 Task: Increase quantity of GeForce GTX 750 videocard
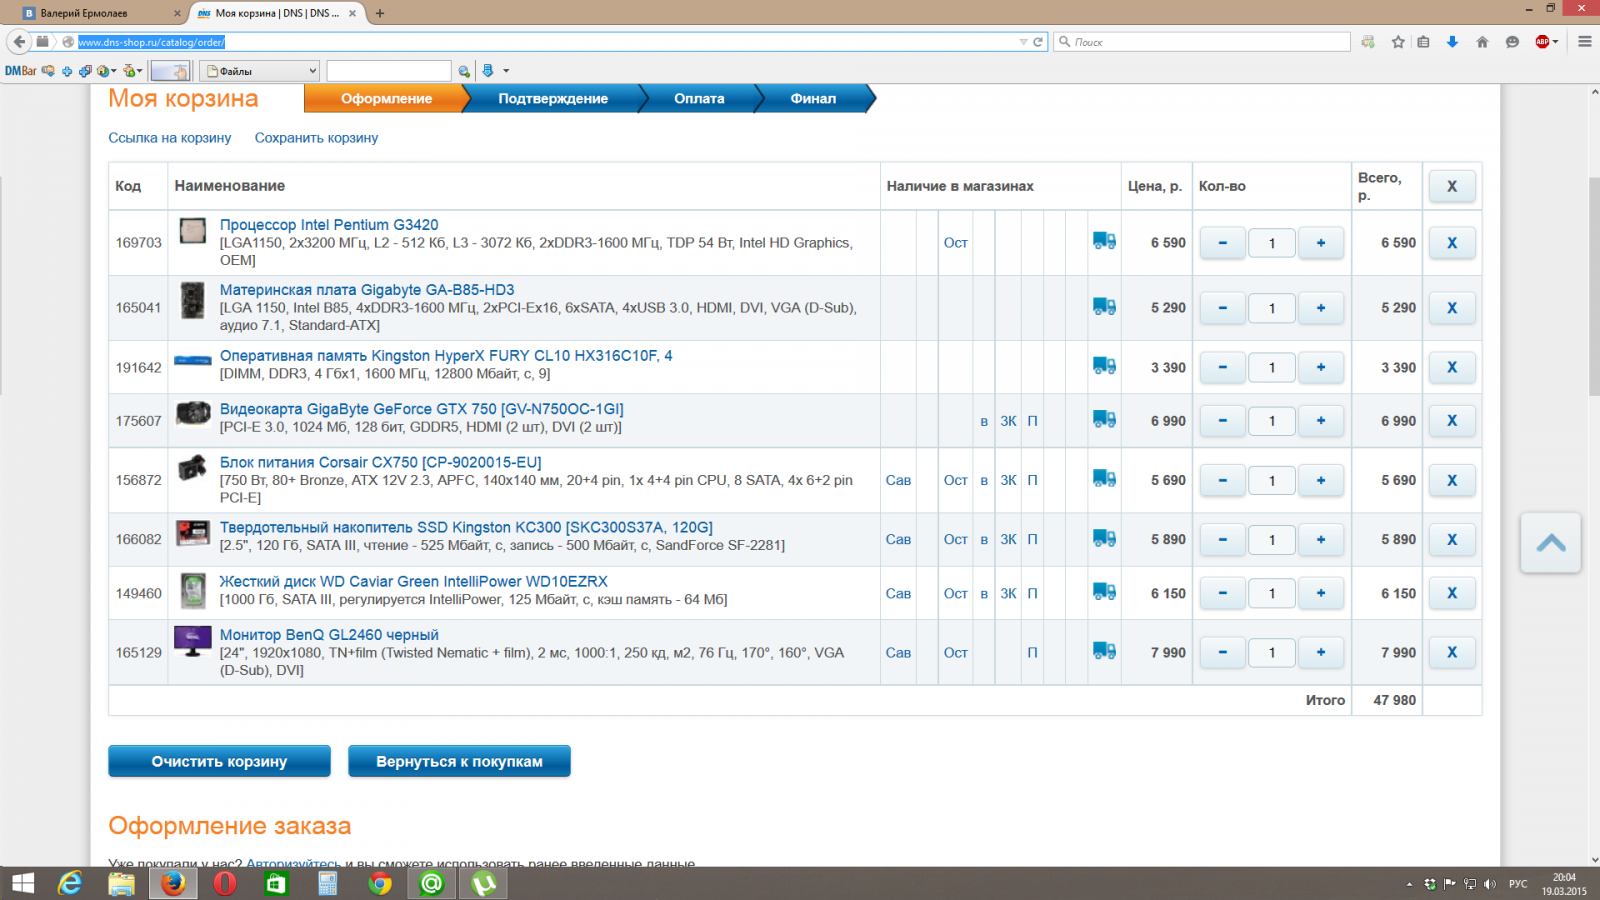pyautogui.click(x=1320, y=421)
